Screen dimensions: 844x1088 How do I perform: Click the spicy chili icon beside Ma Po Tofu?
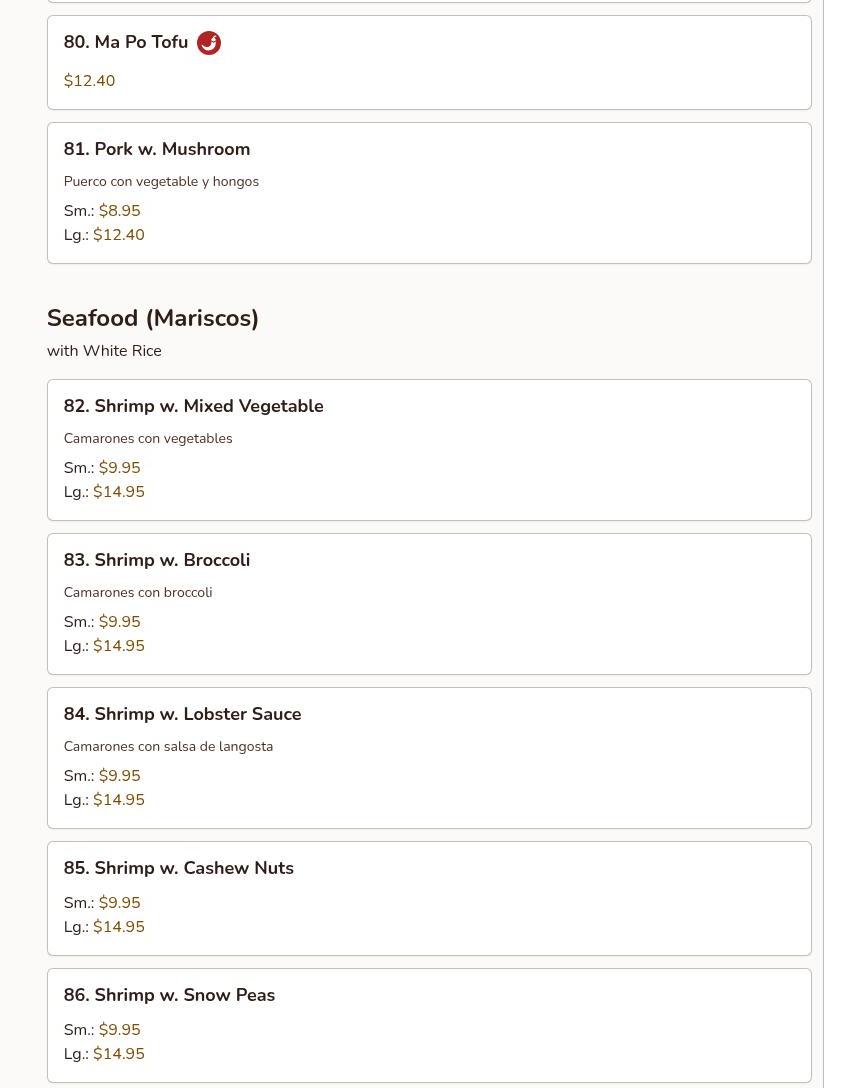(209, 43)
